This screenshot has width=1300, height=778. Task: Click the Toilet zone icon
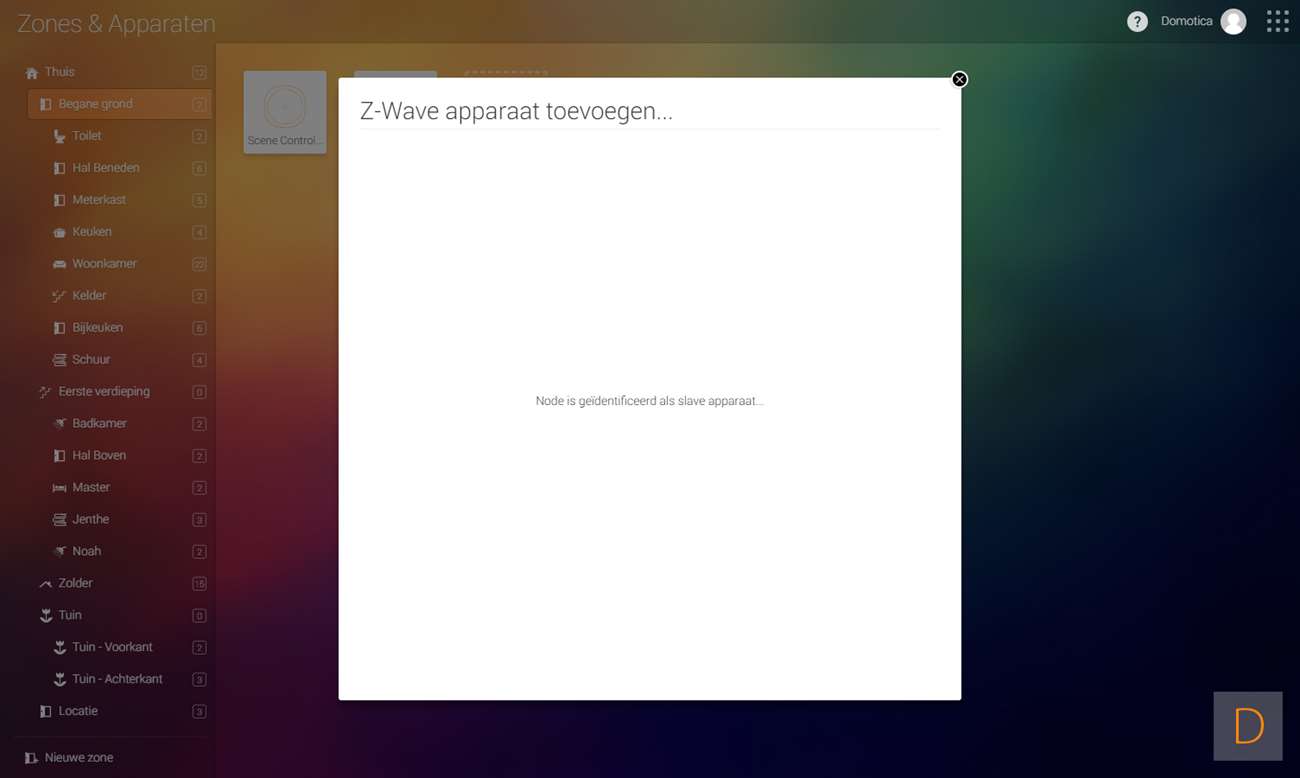(x=59, y=136)
